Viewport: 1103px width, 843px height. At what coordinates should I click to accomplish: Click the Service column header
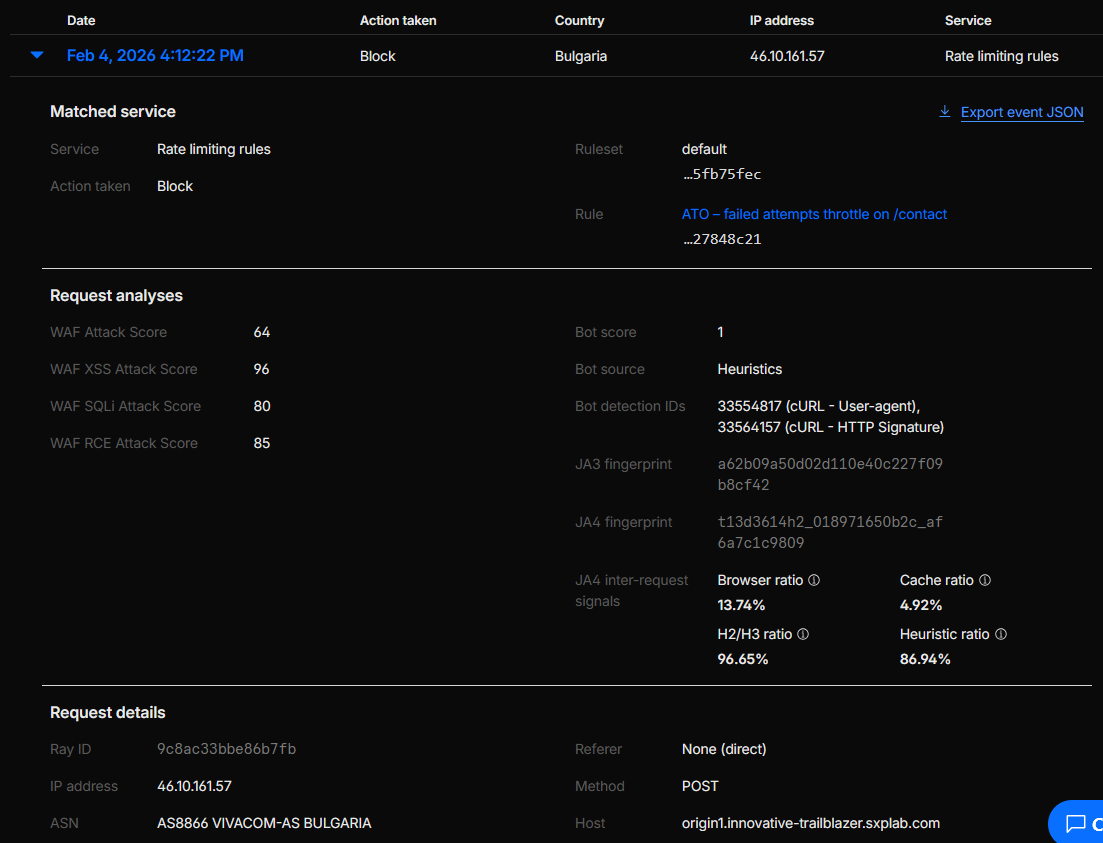[x=968, y=20]
